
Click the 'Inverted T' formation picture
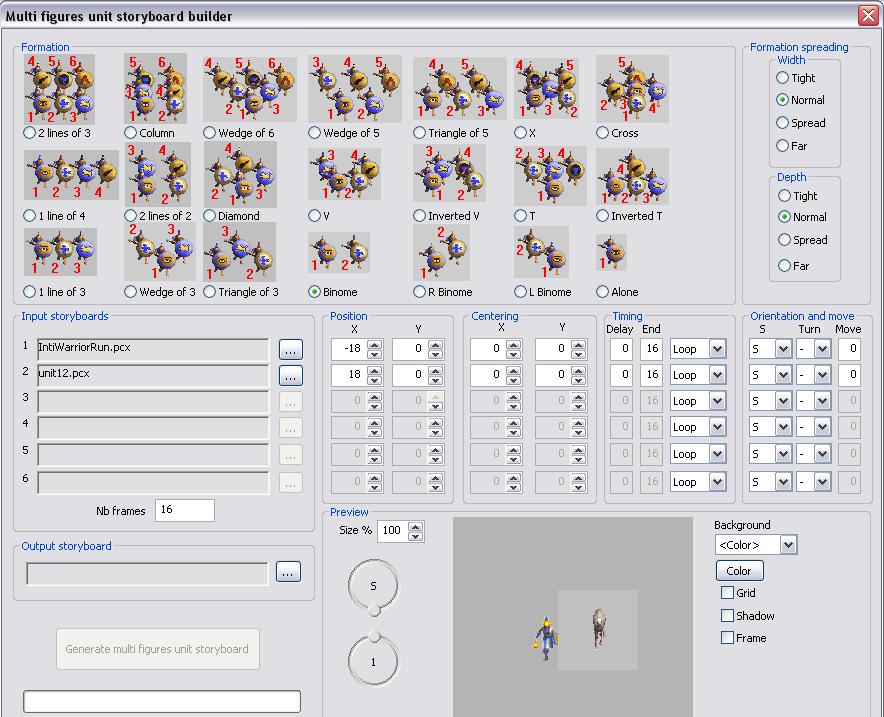click(x=633, y=176)
